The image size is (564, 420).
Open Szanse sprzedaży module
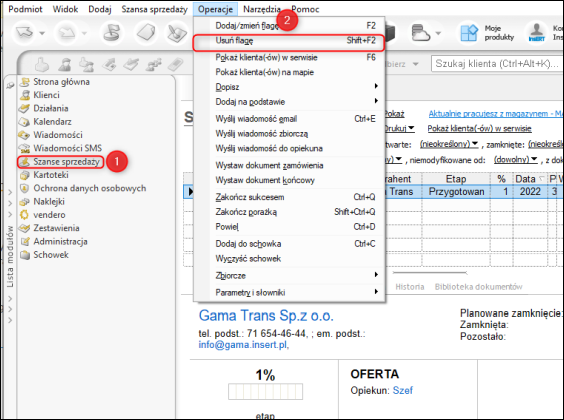coord(60,162)
